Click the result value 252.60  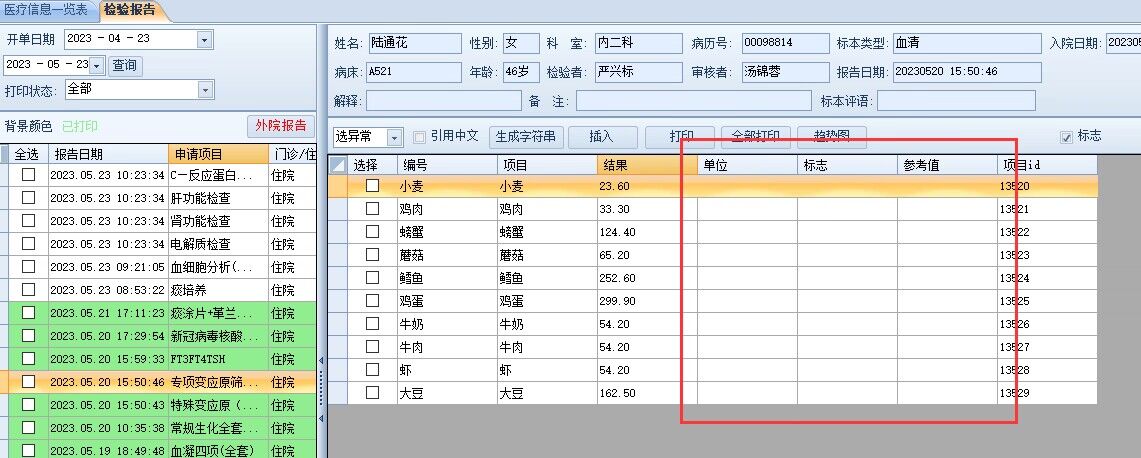(617, 278)
